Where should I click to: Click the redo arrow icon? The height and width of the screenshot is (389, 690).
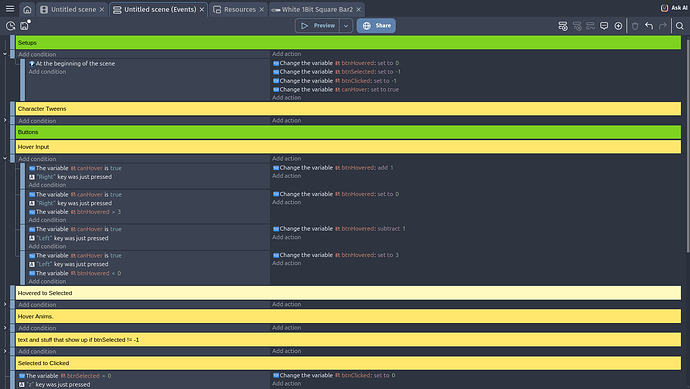coord(663,26)
